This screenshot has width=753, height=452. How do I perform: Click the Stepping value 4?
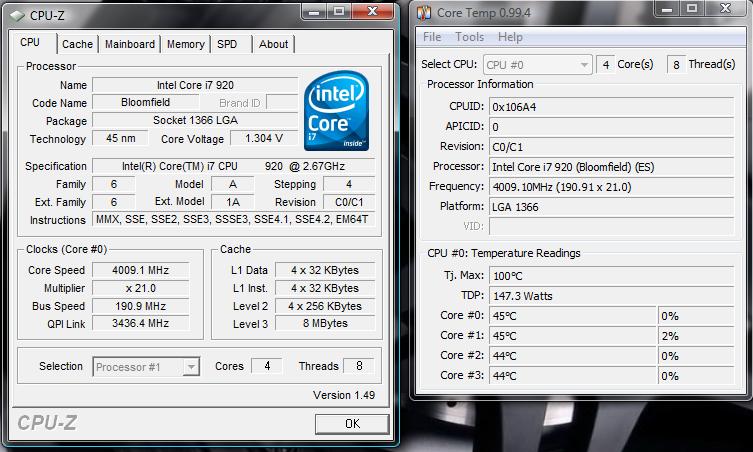coord(349,184)
